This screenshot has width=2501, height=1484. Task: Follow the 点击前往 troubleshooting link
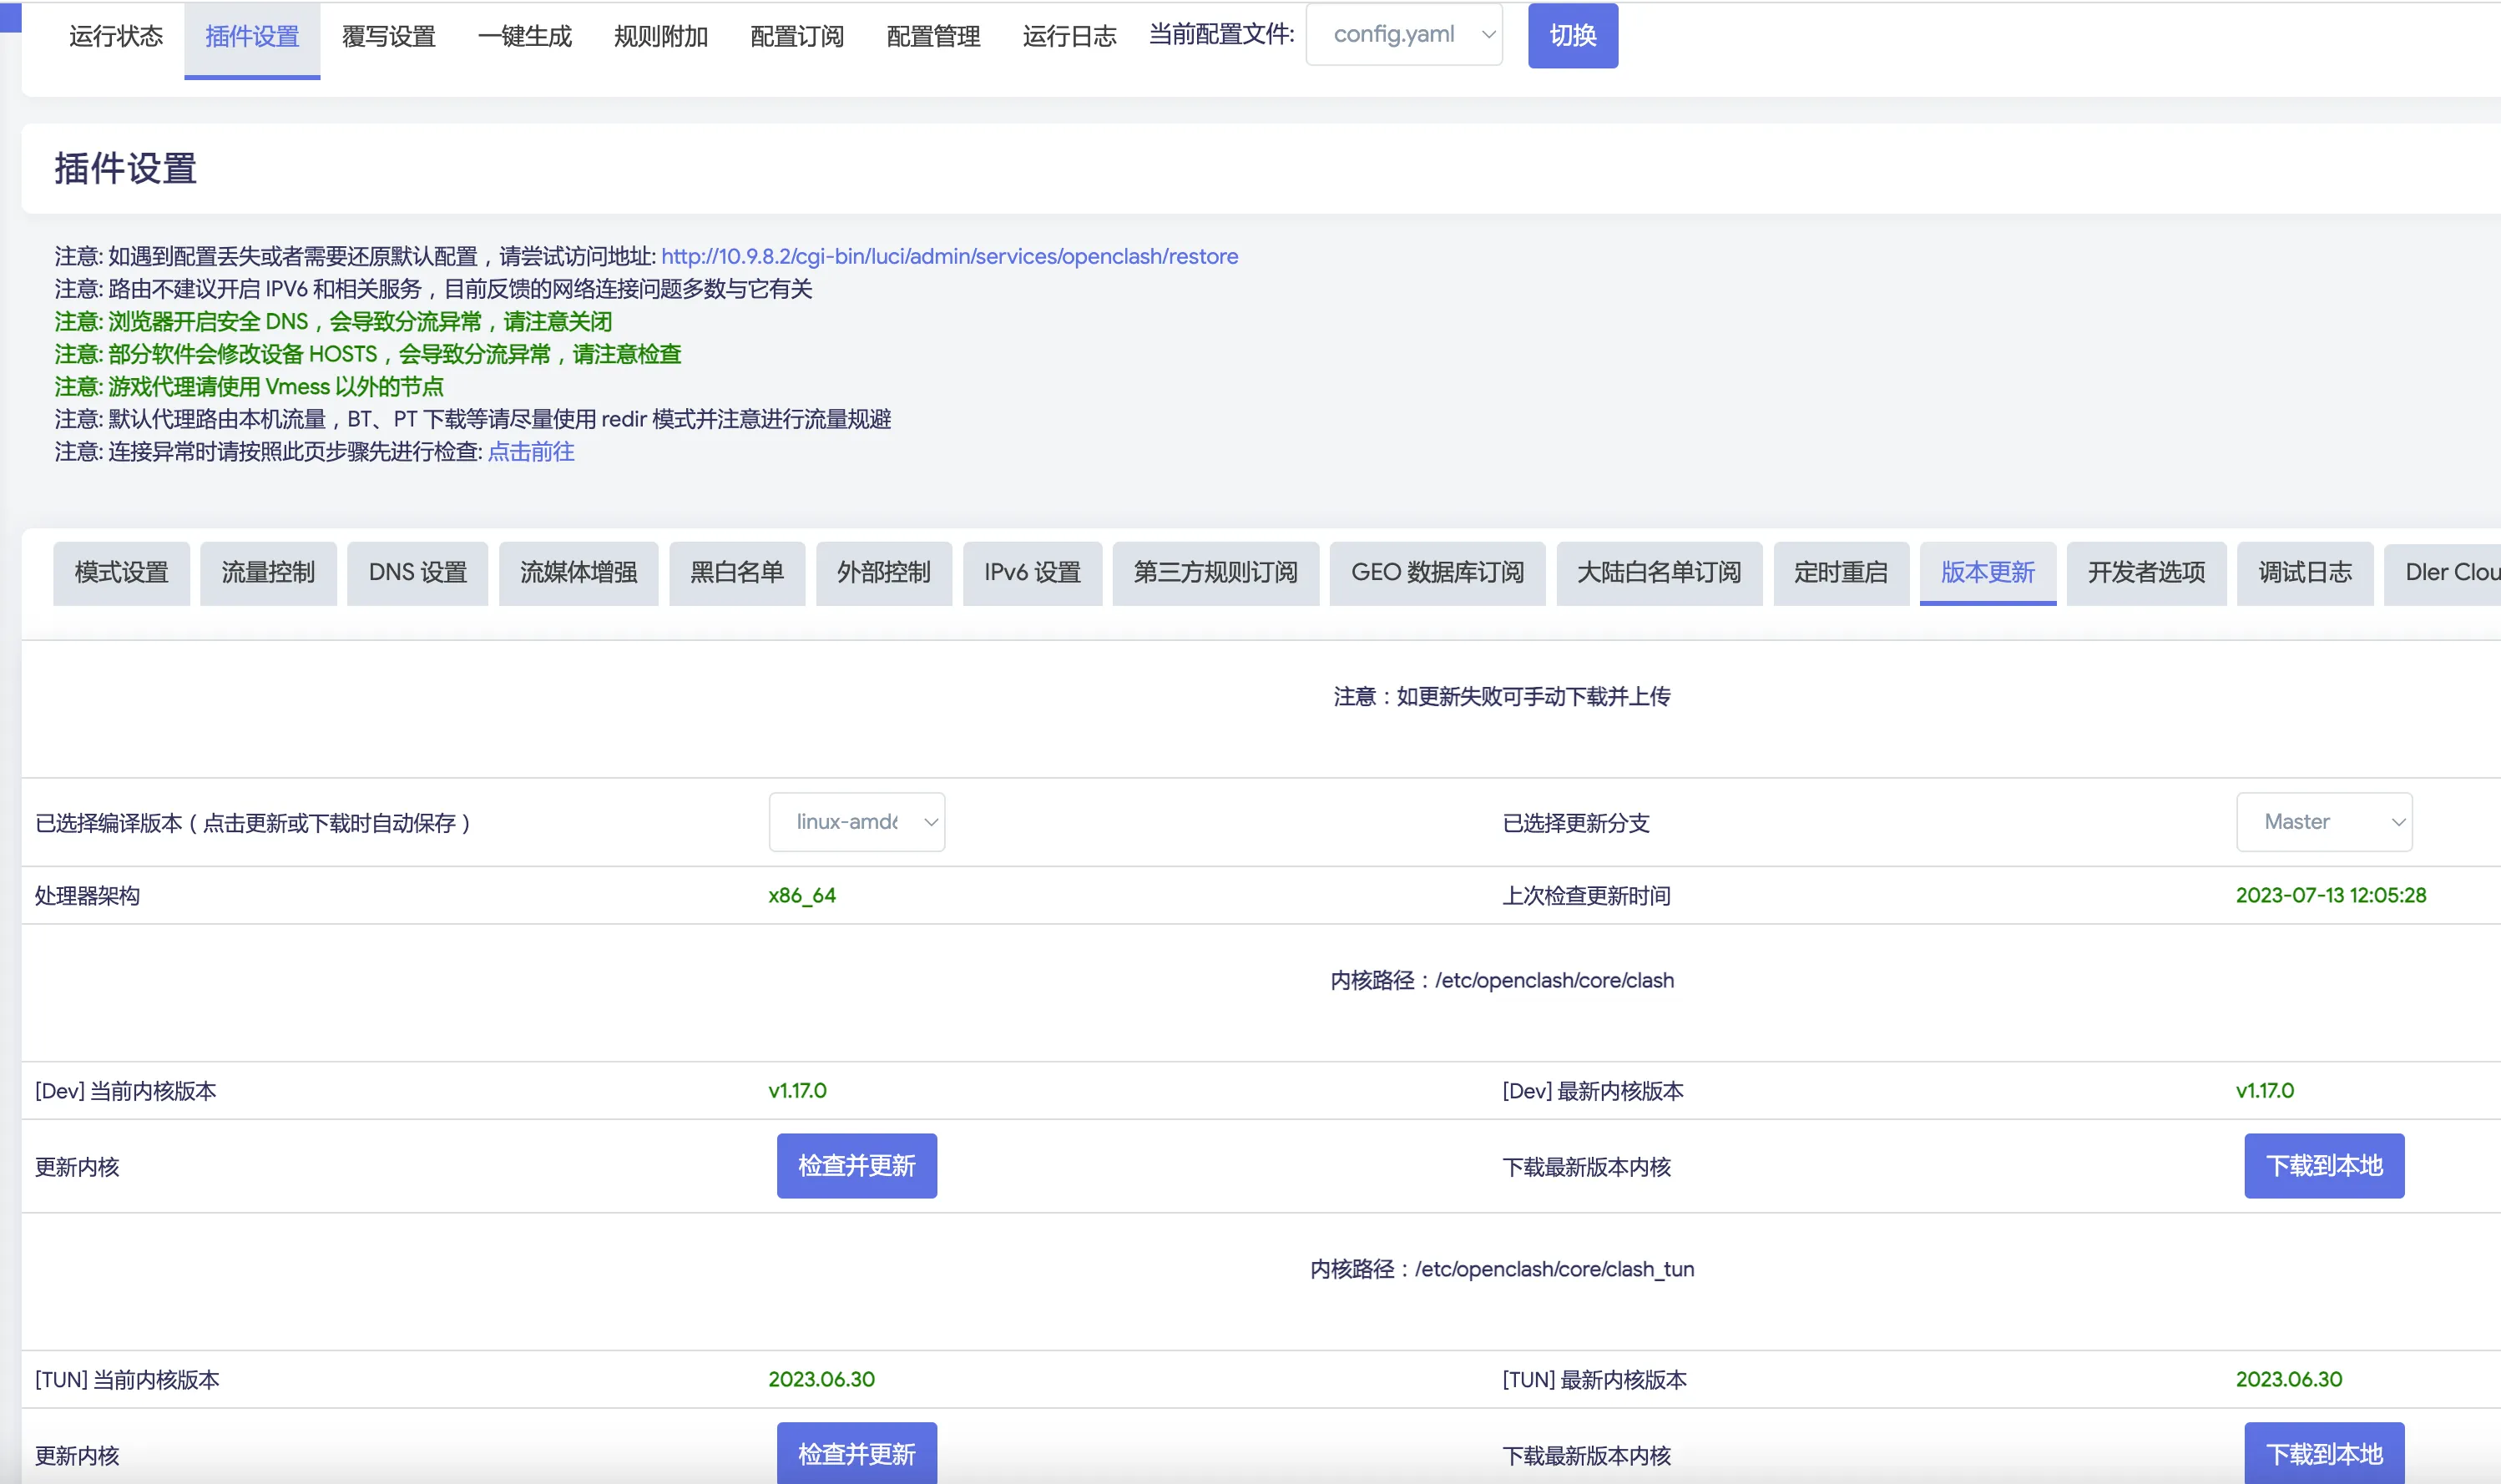530,452
